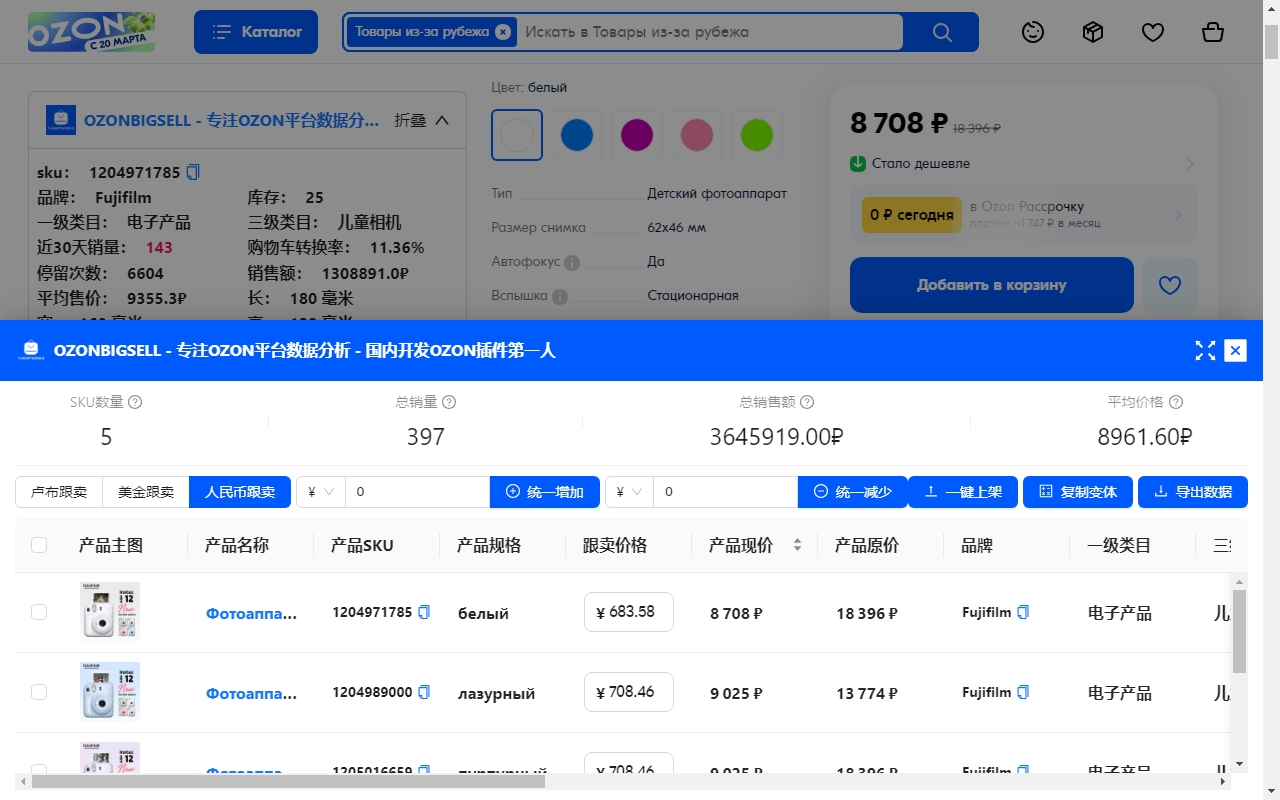Click the table's vertical scrollbar thumb

point(1240,631)
